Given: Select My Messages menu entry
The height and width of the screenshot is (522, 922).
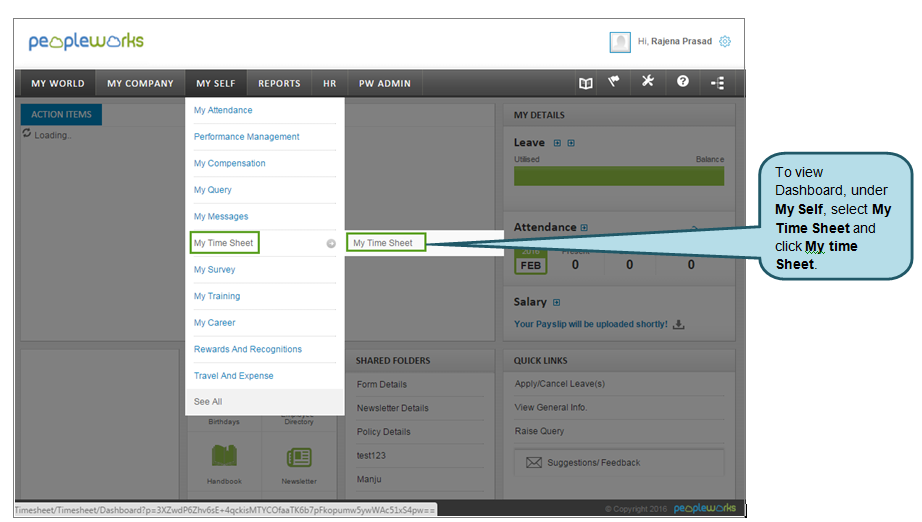Looking at the screenshot, I should pos(221,216).
